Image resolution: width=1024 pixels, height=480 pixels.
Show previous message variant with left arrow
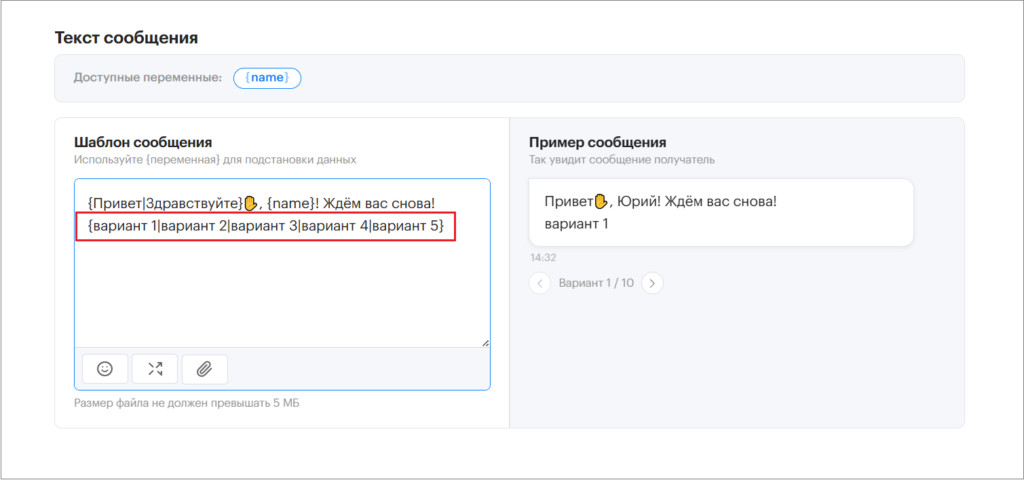539,283
